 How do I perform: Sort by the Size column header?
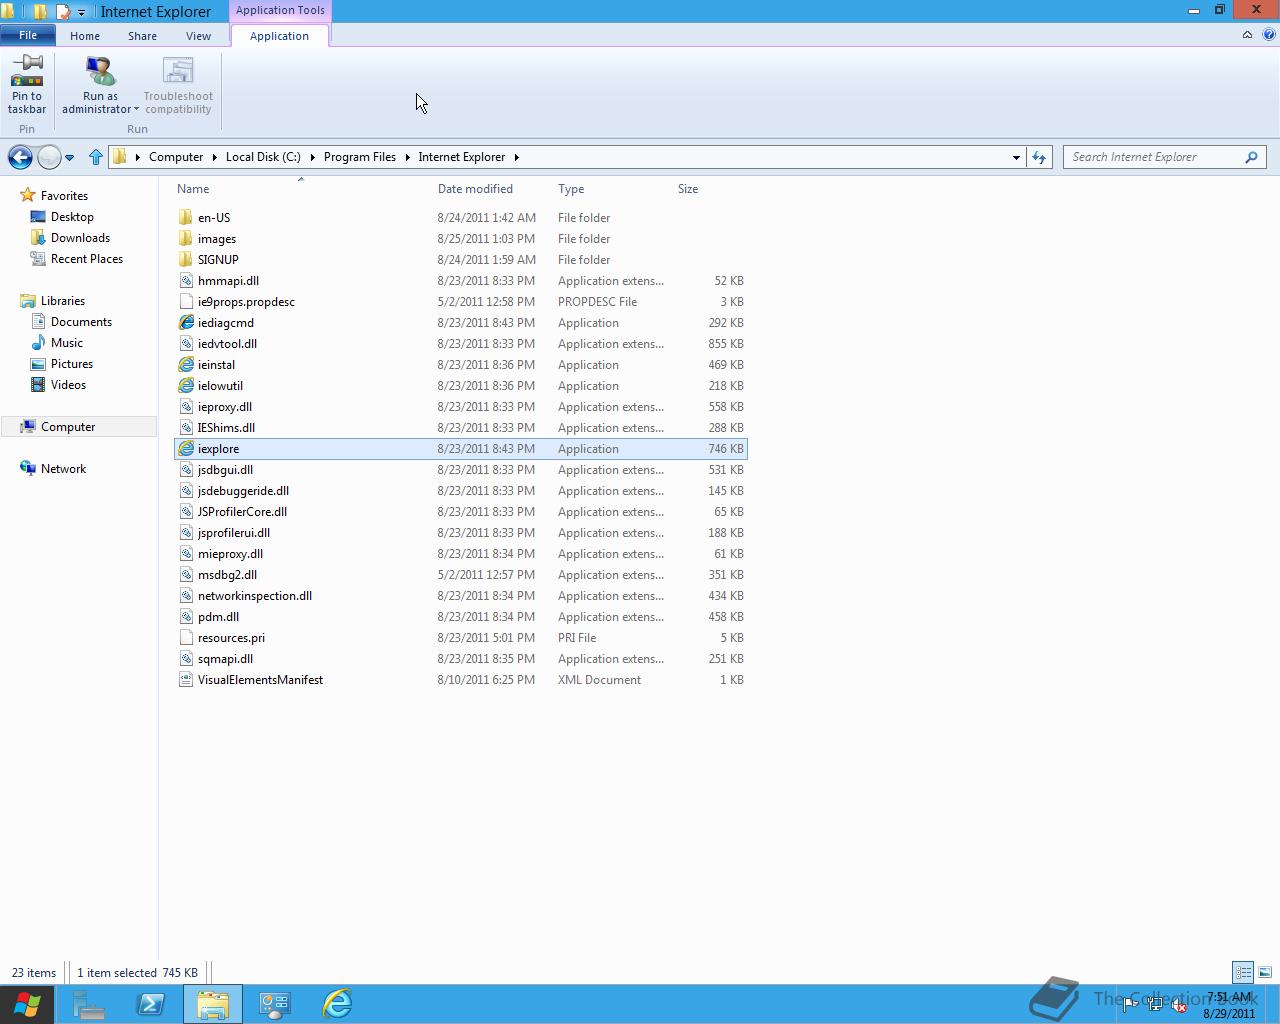688,189
